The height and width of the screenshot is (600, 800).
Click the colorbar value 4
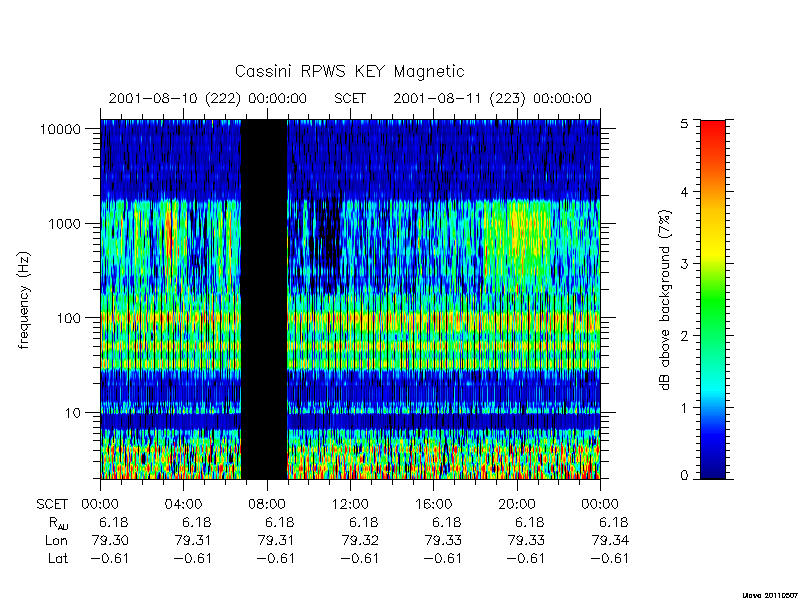(x=684, y=192)
